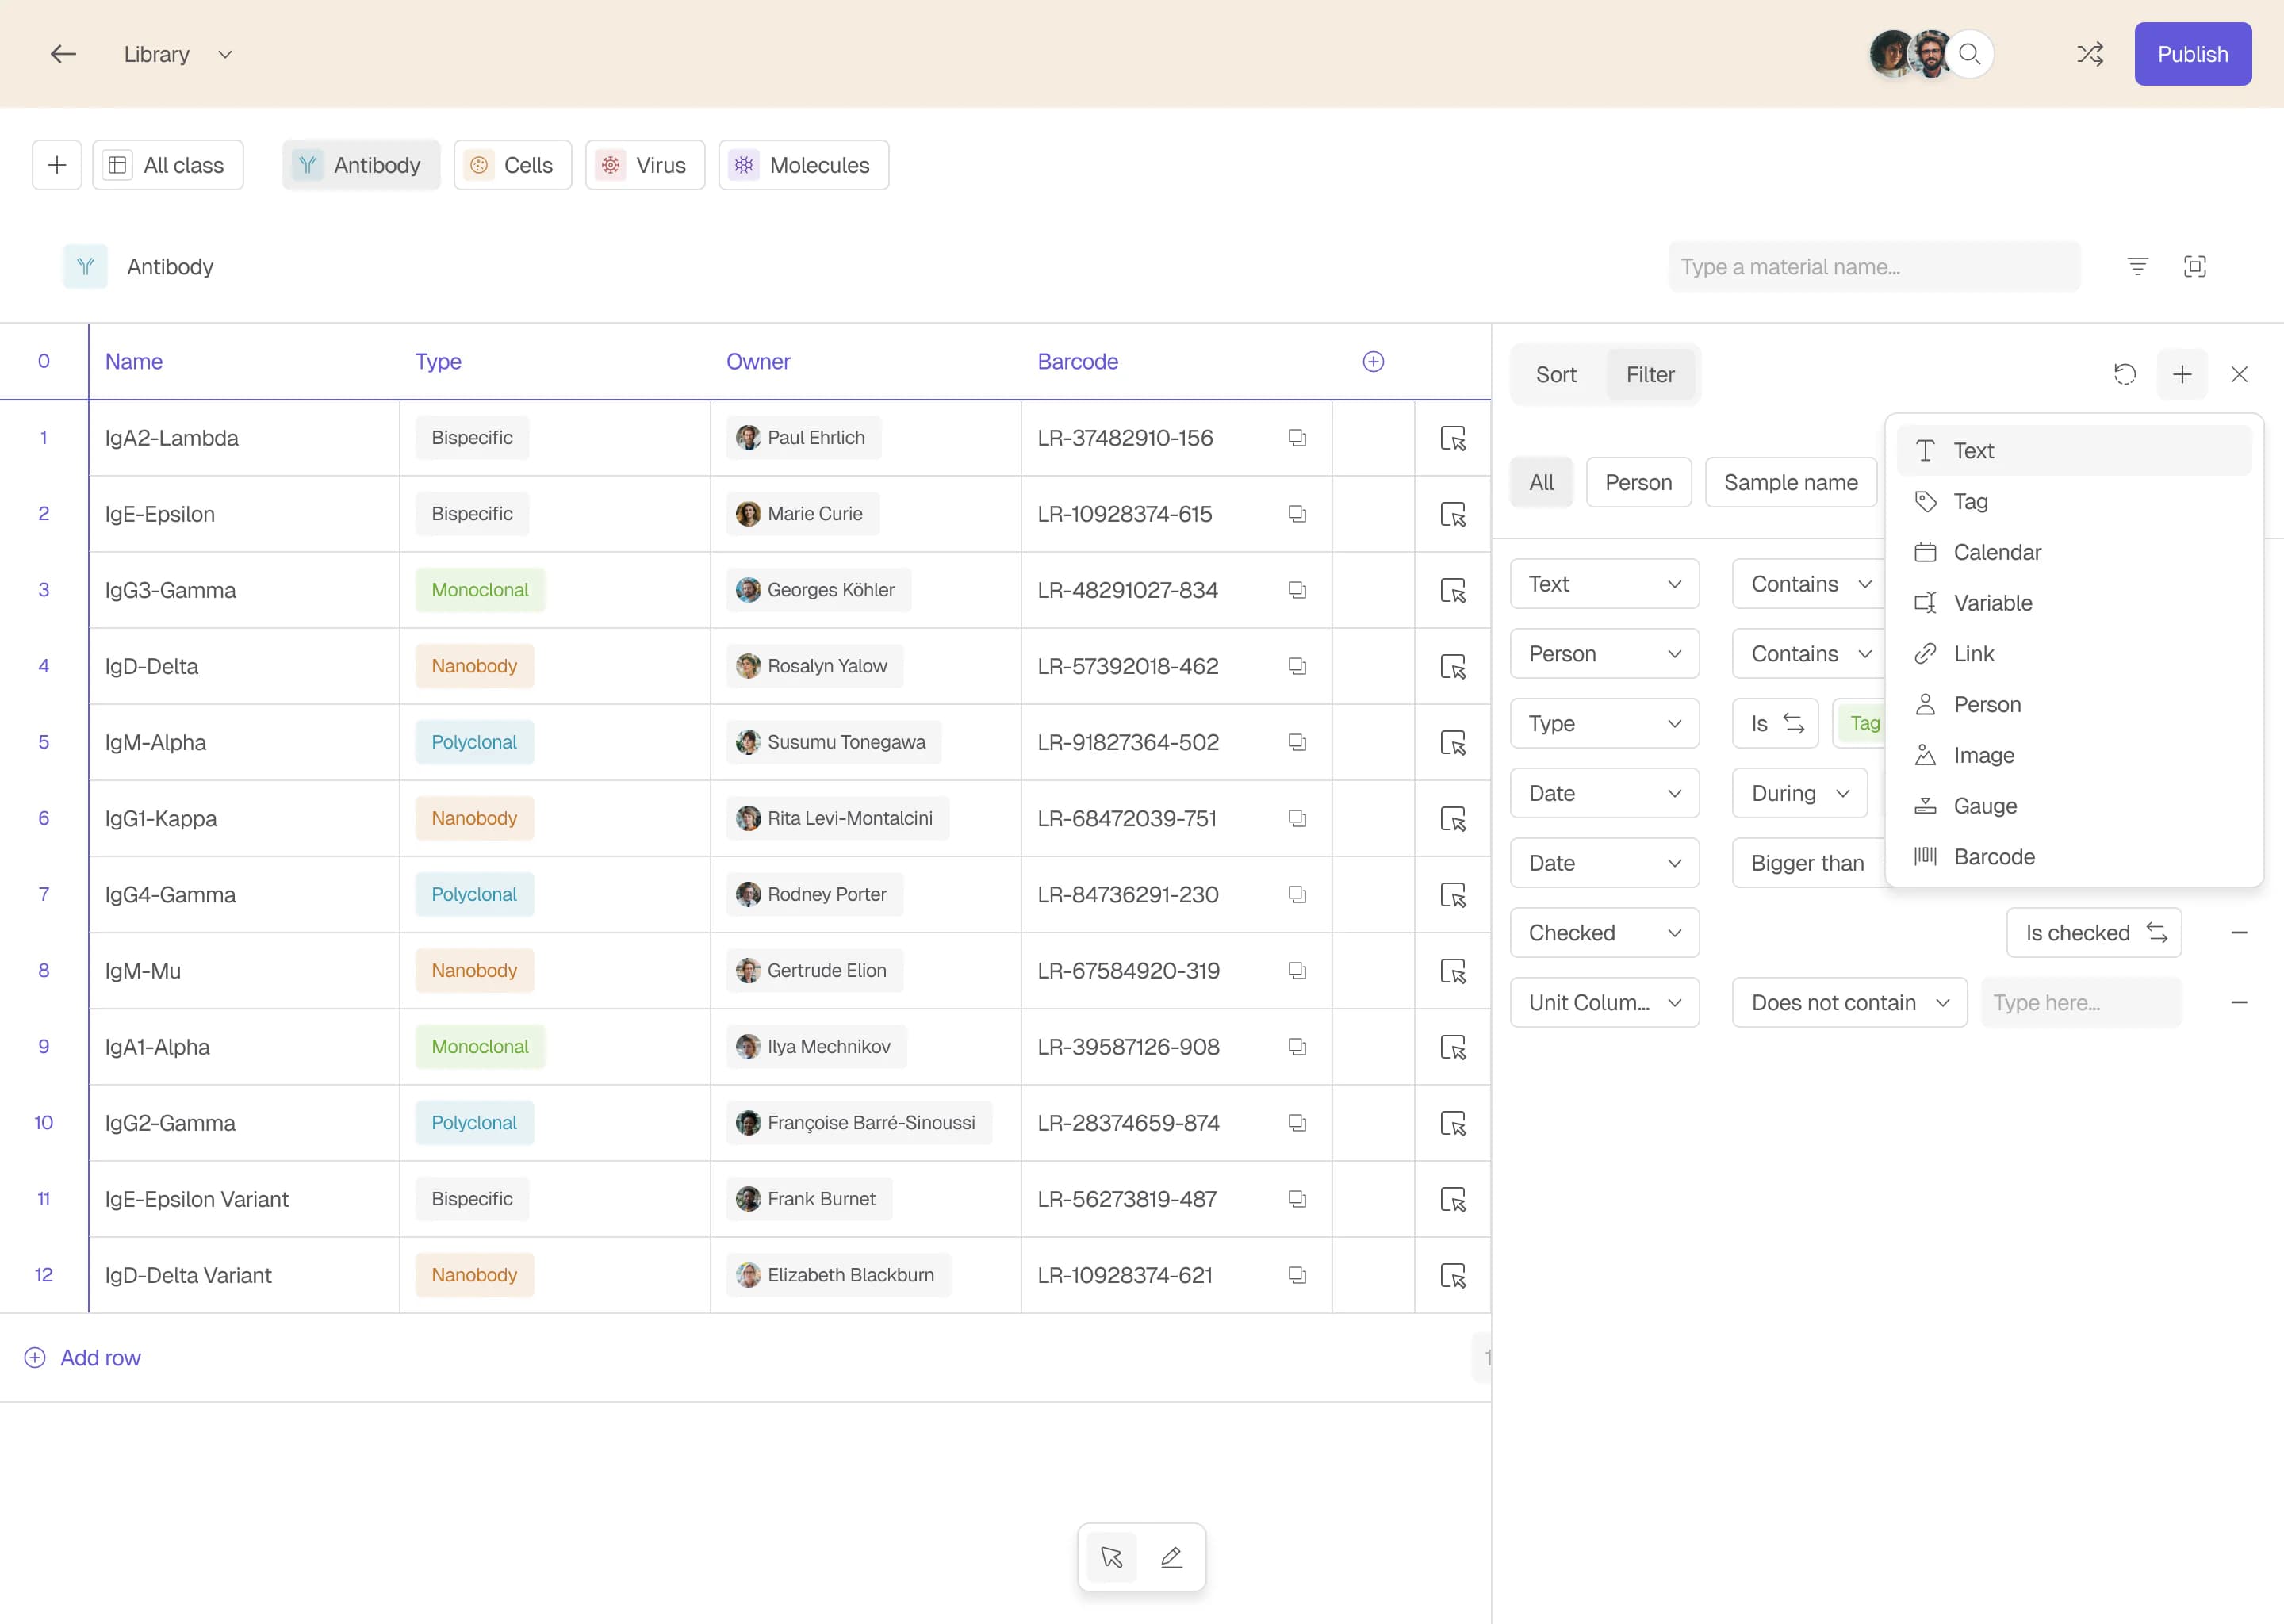Image resolution: width=2284 pixels, height=1624 pixels.
Task: Open the Person field dropdown in filters
Action: [x=1604, y=654]
